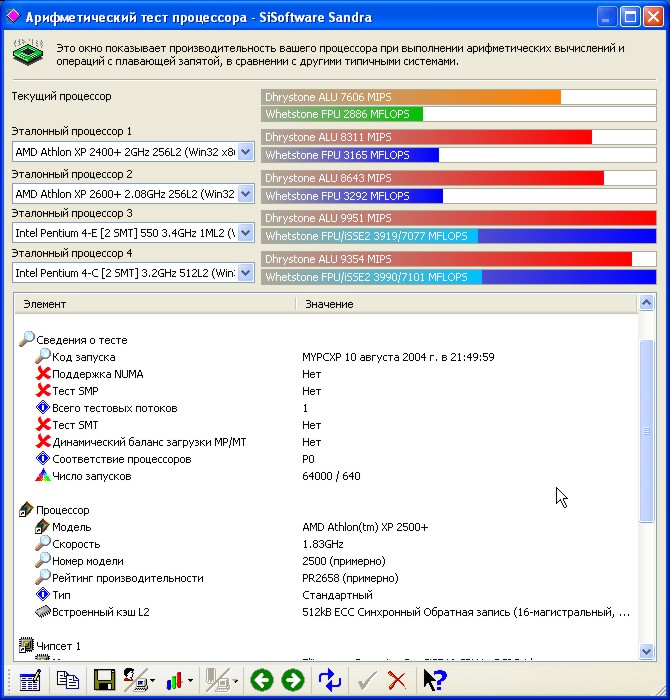Screen dimensions: 670x700
Task: Select the Число запусков row
Action: (326, 475)
